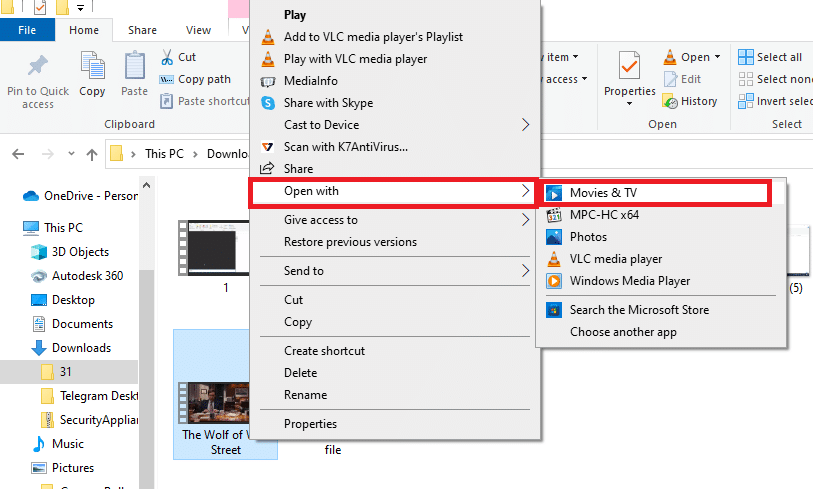Switch to the Home ribbon tab
The height and width of the screenshot is (489, 813).
pyautogui.click(x=84, y=30)
